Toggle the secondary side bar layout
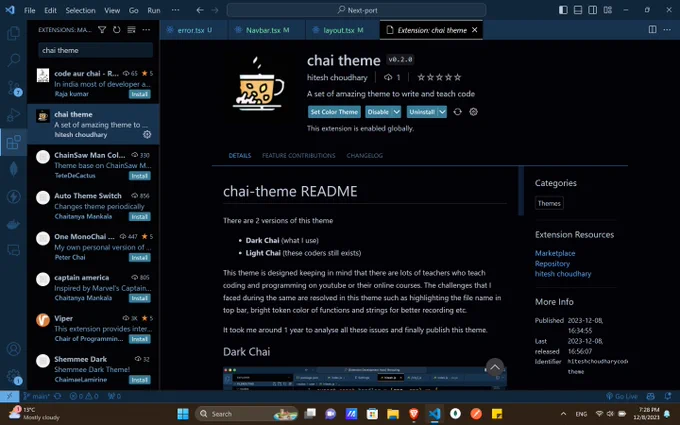The width and height of the screenshot is (680, 425). (x=592, y=10)
